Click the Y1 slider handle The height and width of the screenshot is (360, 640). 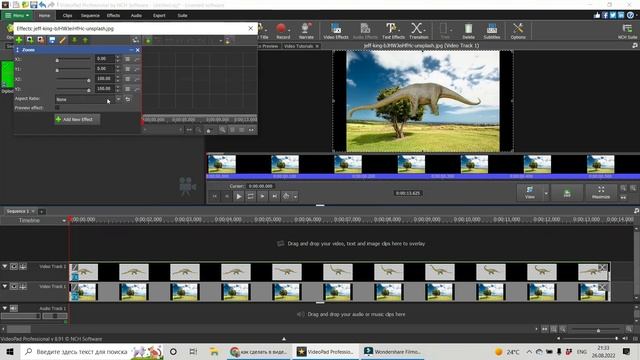58,70
